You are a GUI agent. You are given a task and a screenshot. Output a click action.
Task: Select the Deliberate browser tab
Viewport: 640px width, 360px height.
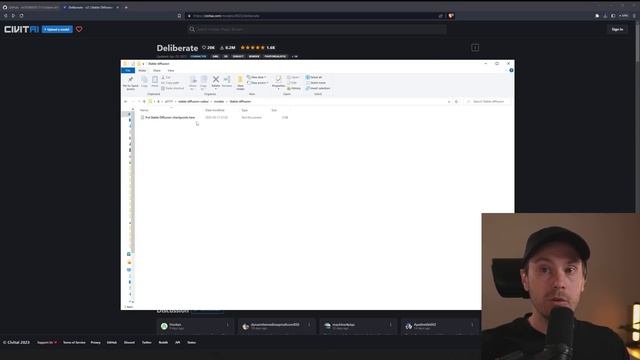[x=91, y=7]
